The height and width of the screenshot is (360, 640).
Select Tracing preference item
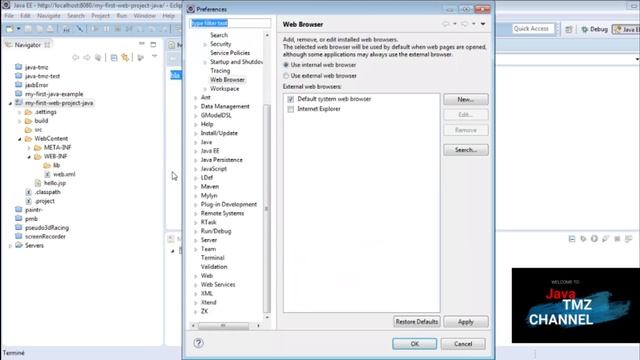(220, 71)
